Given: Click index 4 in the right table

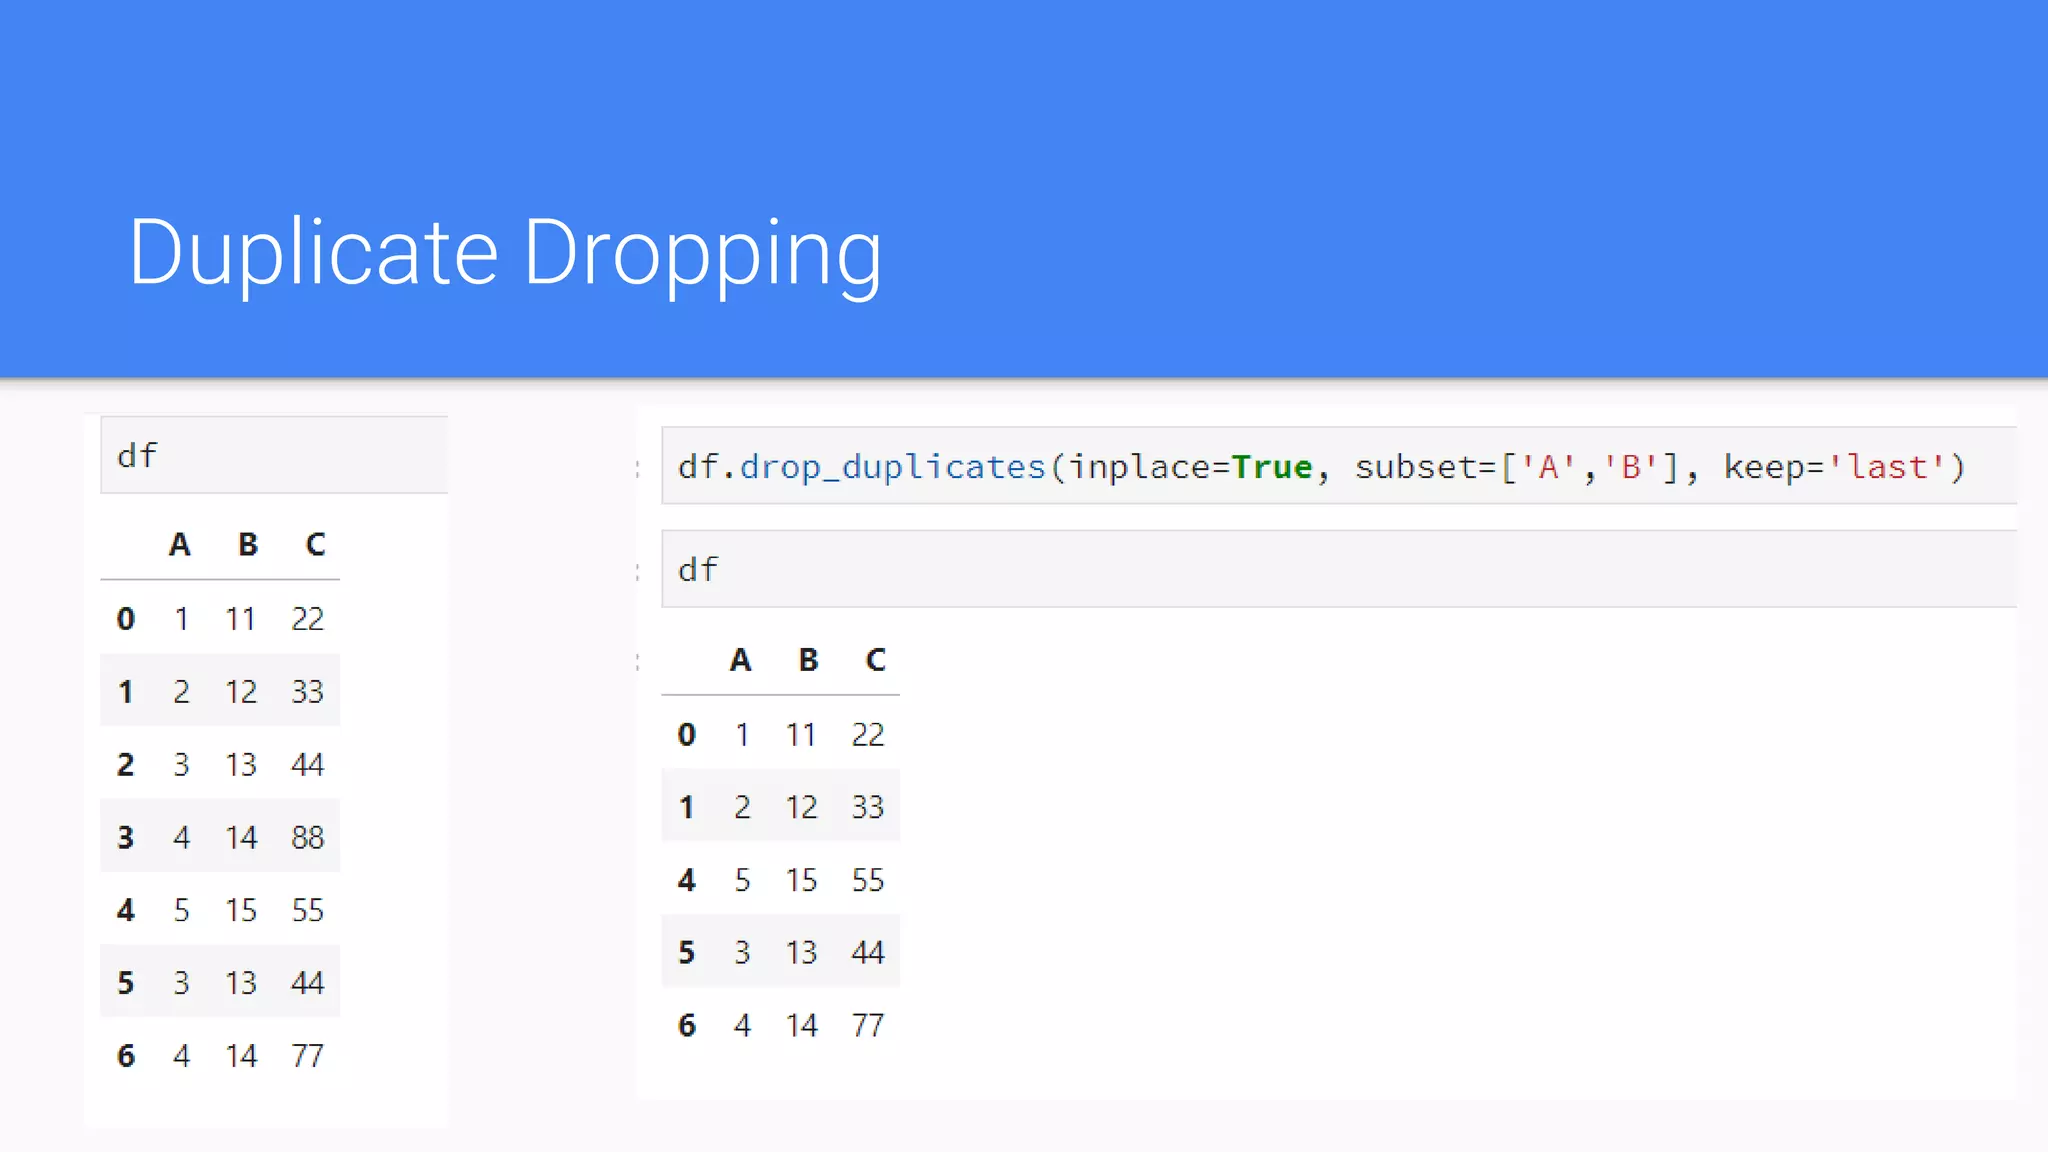Looking at the screenshot, I should [x=686, y=880].
